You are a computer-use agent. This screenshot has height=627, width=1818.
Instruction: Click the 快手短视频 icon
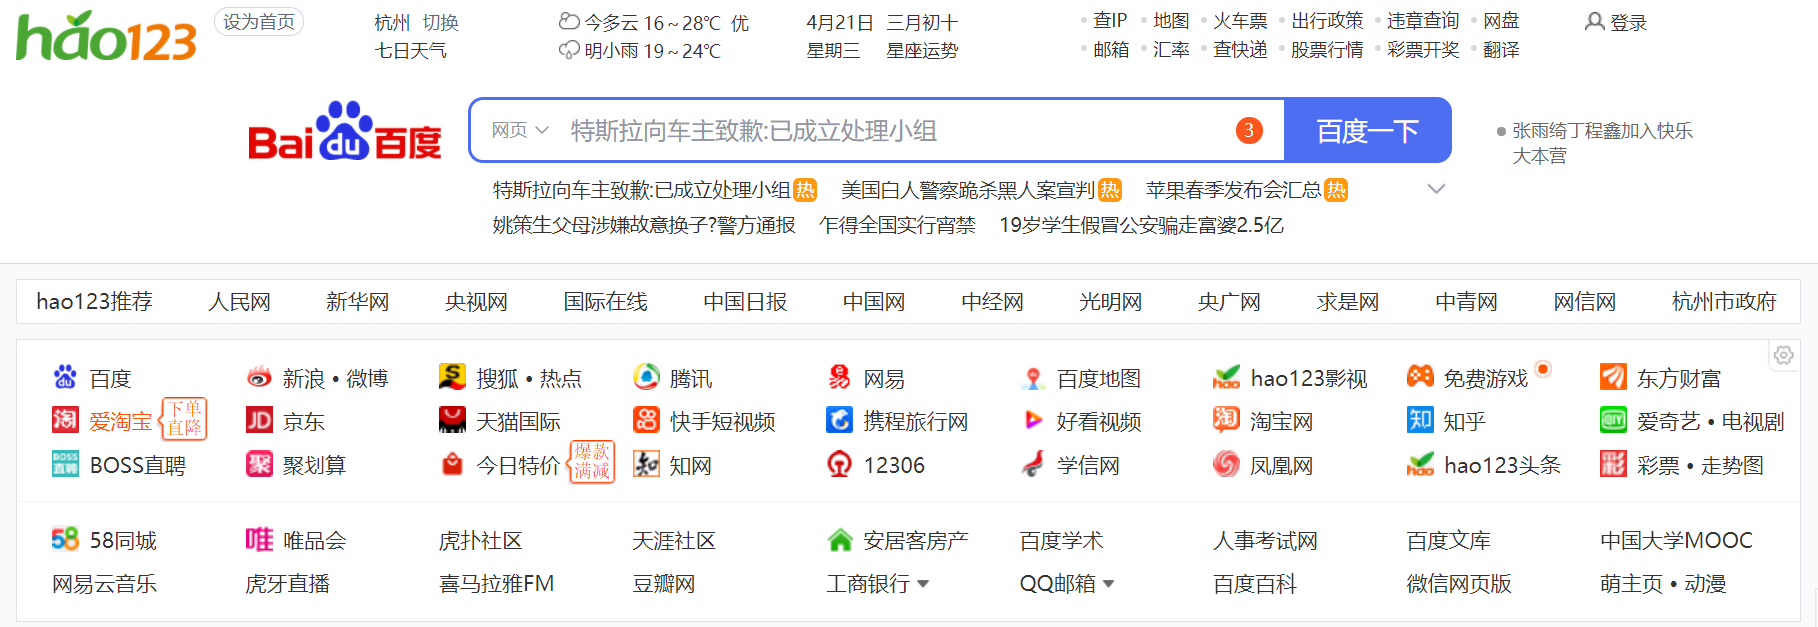click(646, 420)
